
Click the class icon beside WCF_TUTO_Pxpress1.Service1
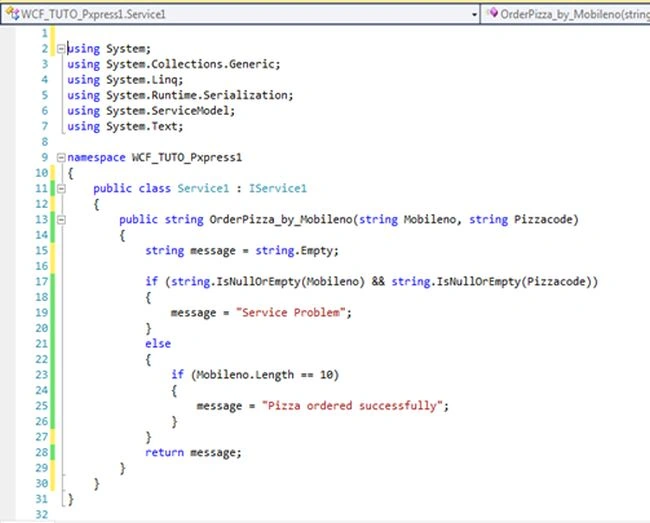coord(12,14)
